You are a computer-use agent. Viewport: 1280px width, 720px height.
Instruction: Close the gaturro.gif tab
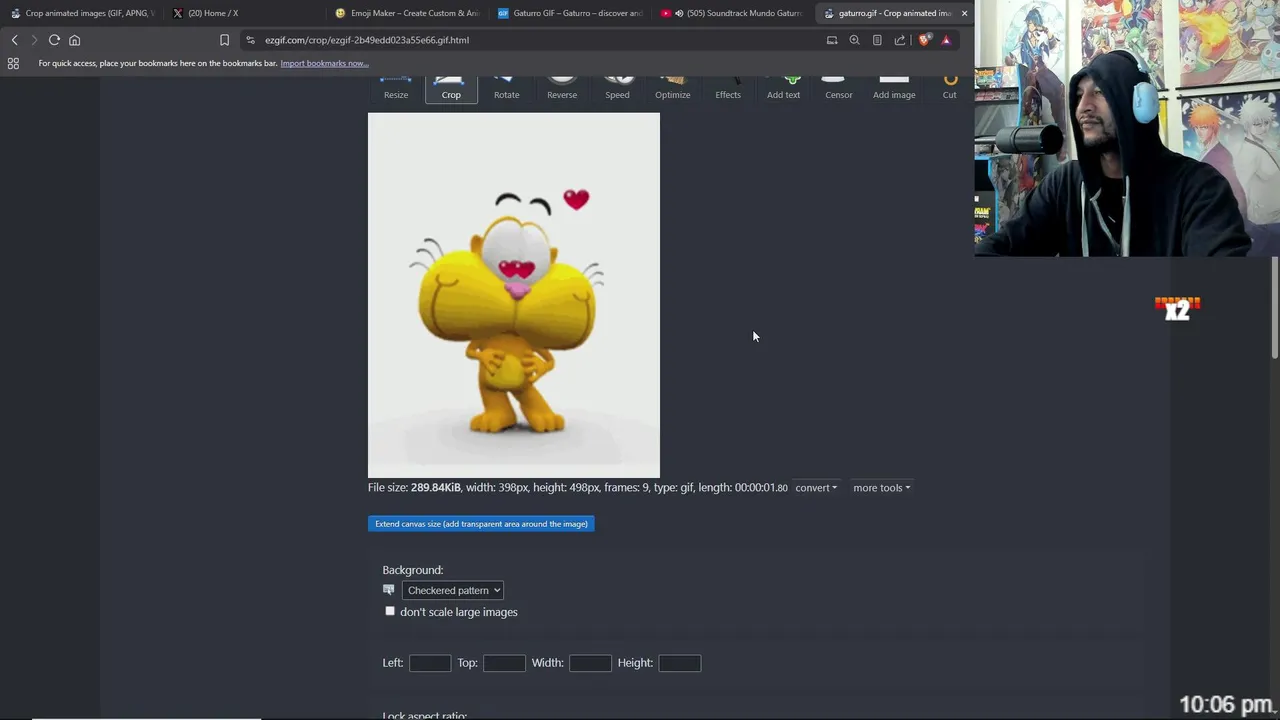pyautogui.click(x=964, y=13)
